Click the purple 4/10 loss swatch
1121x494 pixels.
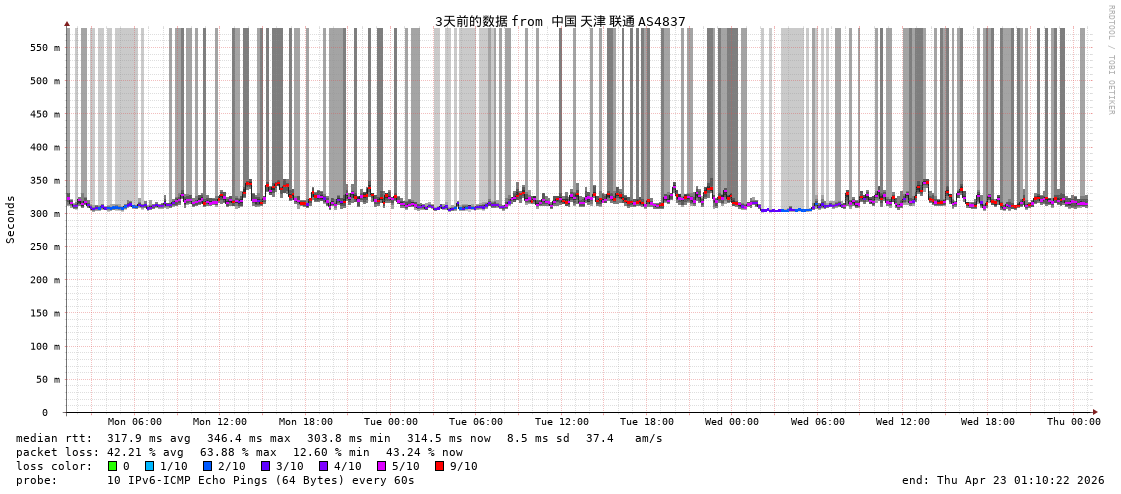click(x=323, y=466)
